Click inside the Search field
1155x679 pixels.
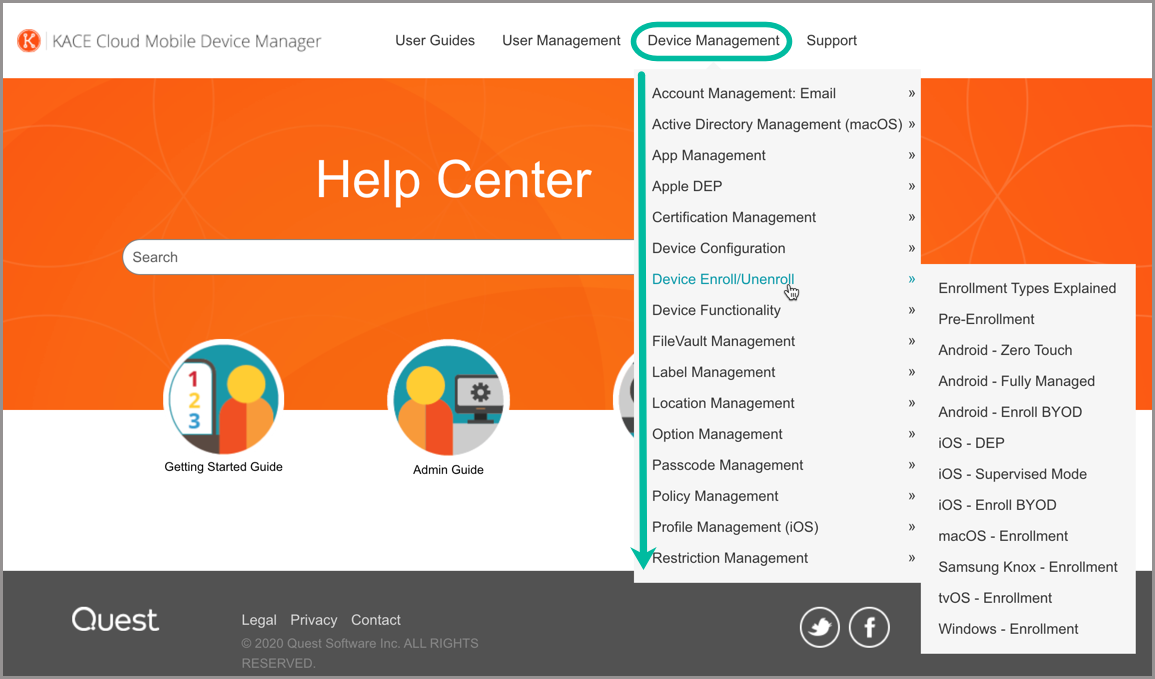click(x=380, y=258)
